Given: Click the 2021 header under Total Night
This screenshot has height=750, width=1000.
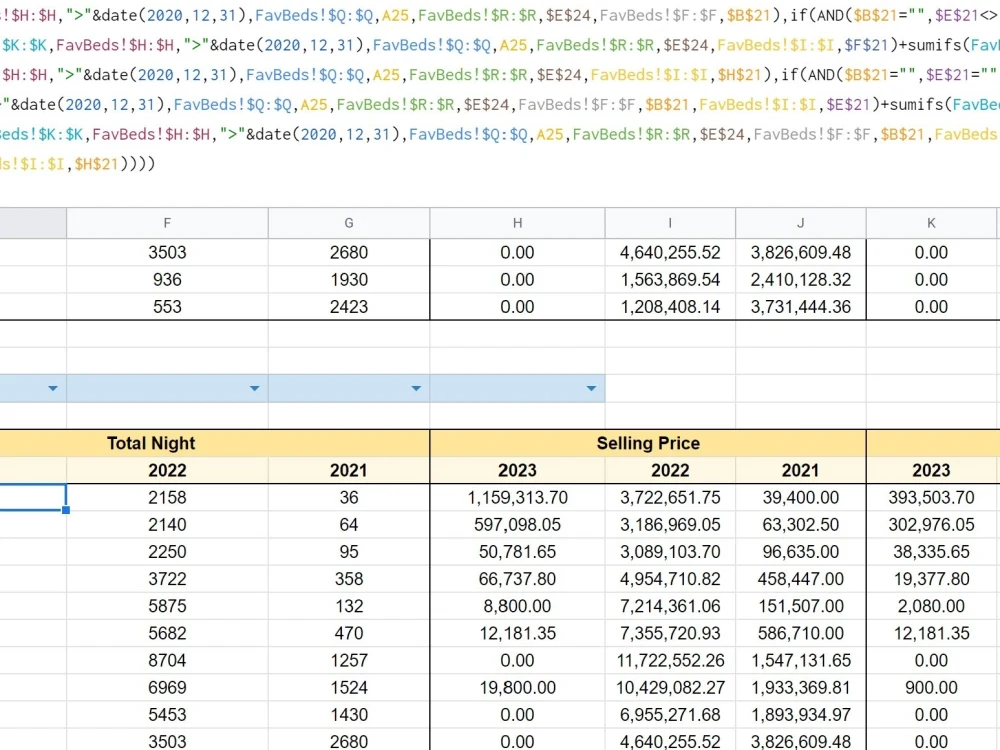Looking at the screenshot, I should (349, 470).
